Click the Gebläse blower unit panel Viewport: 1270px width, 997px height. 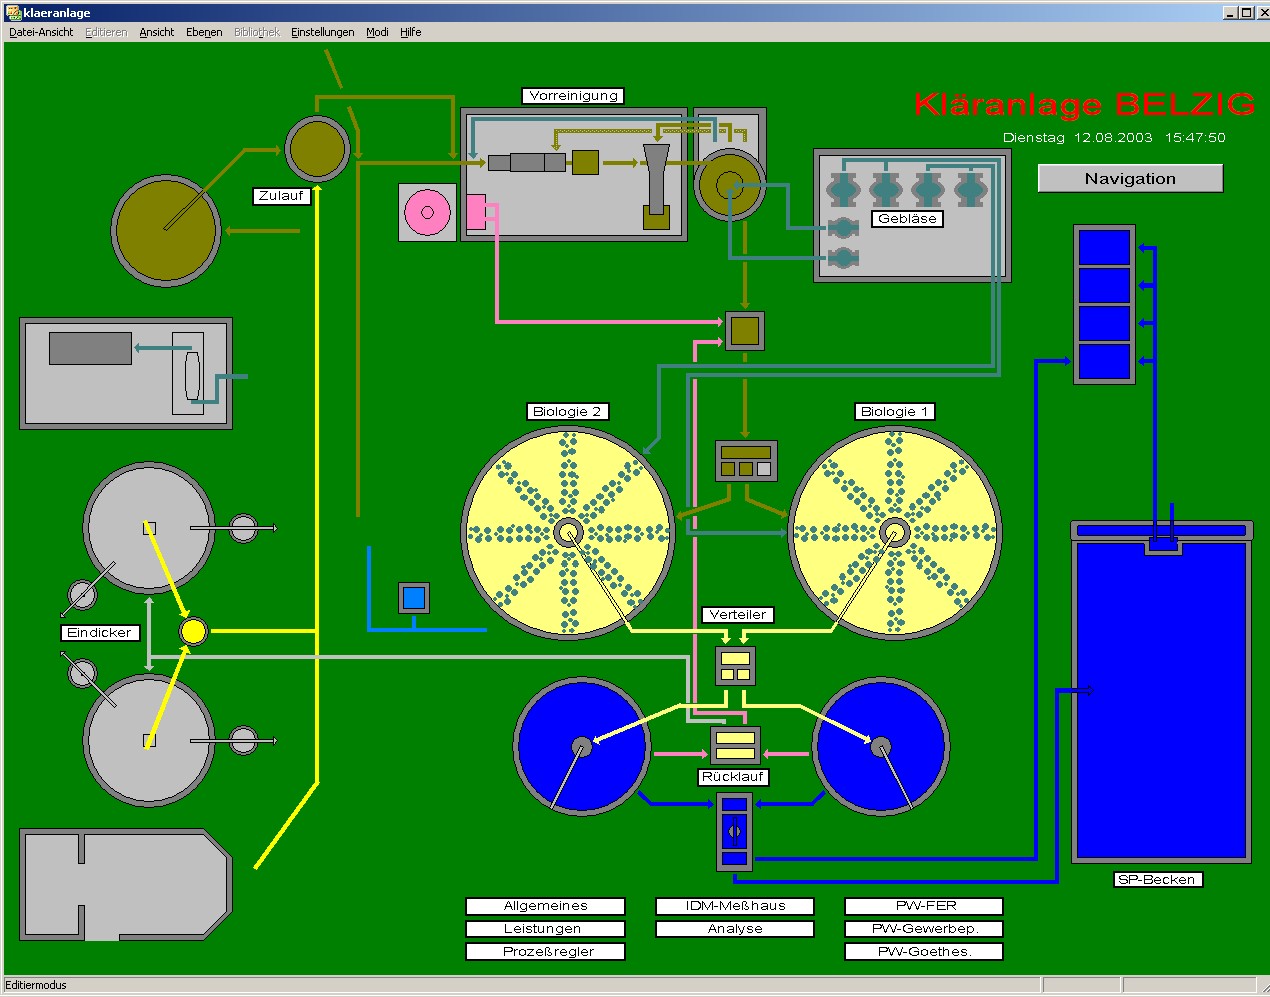(x=912, y=216)
